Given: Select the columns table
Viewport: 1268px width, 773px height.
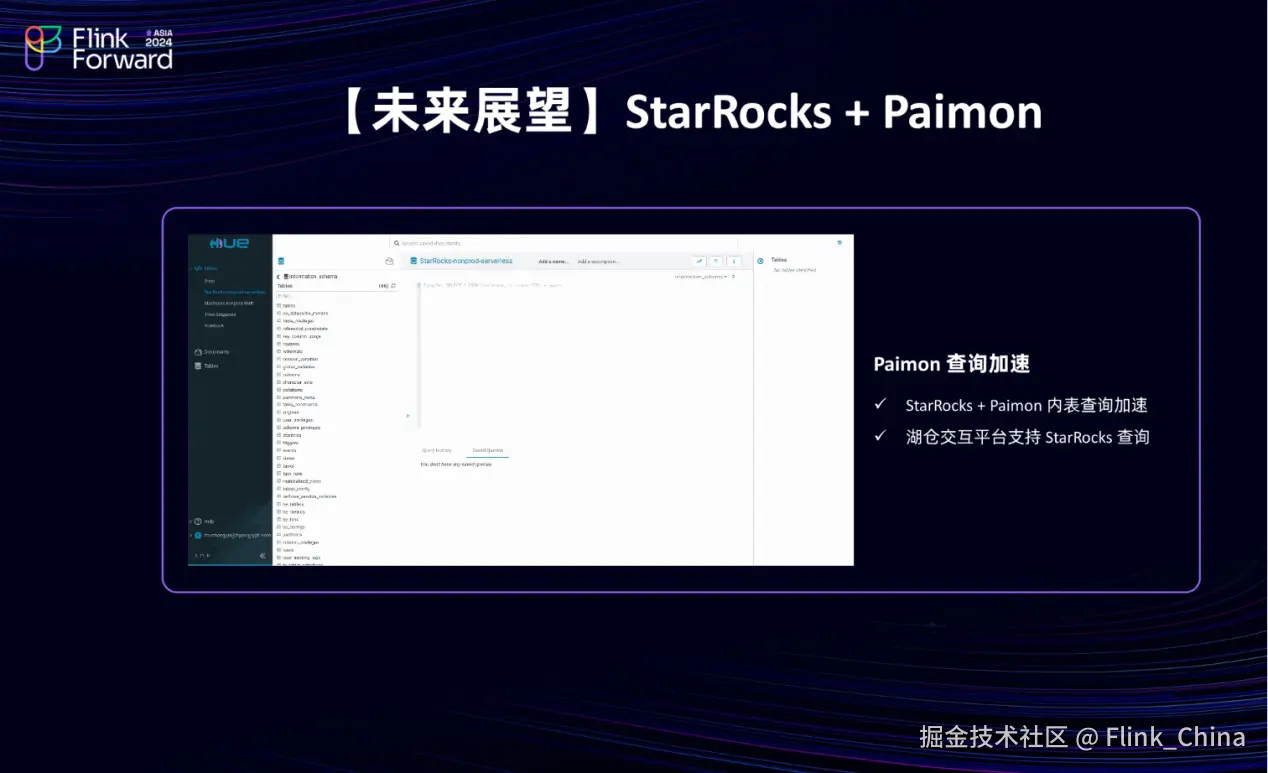Looking at the screenshot, I should click(291, 375).
